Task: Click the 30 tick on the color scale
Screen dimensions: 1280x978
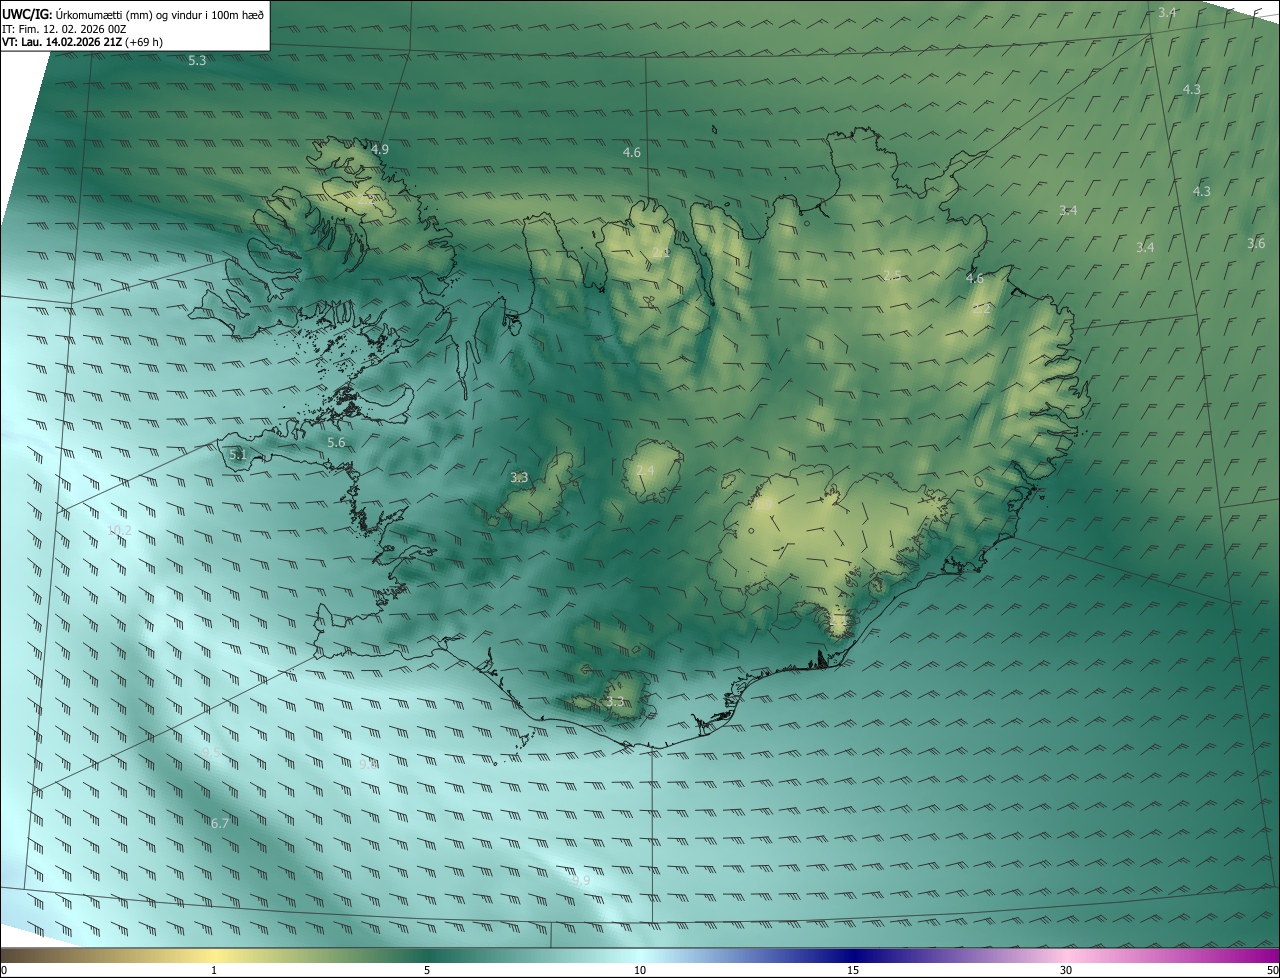Action: pos(1066,970)
